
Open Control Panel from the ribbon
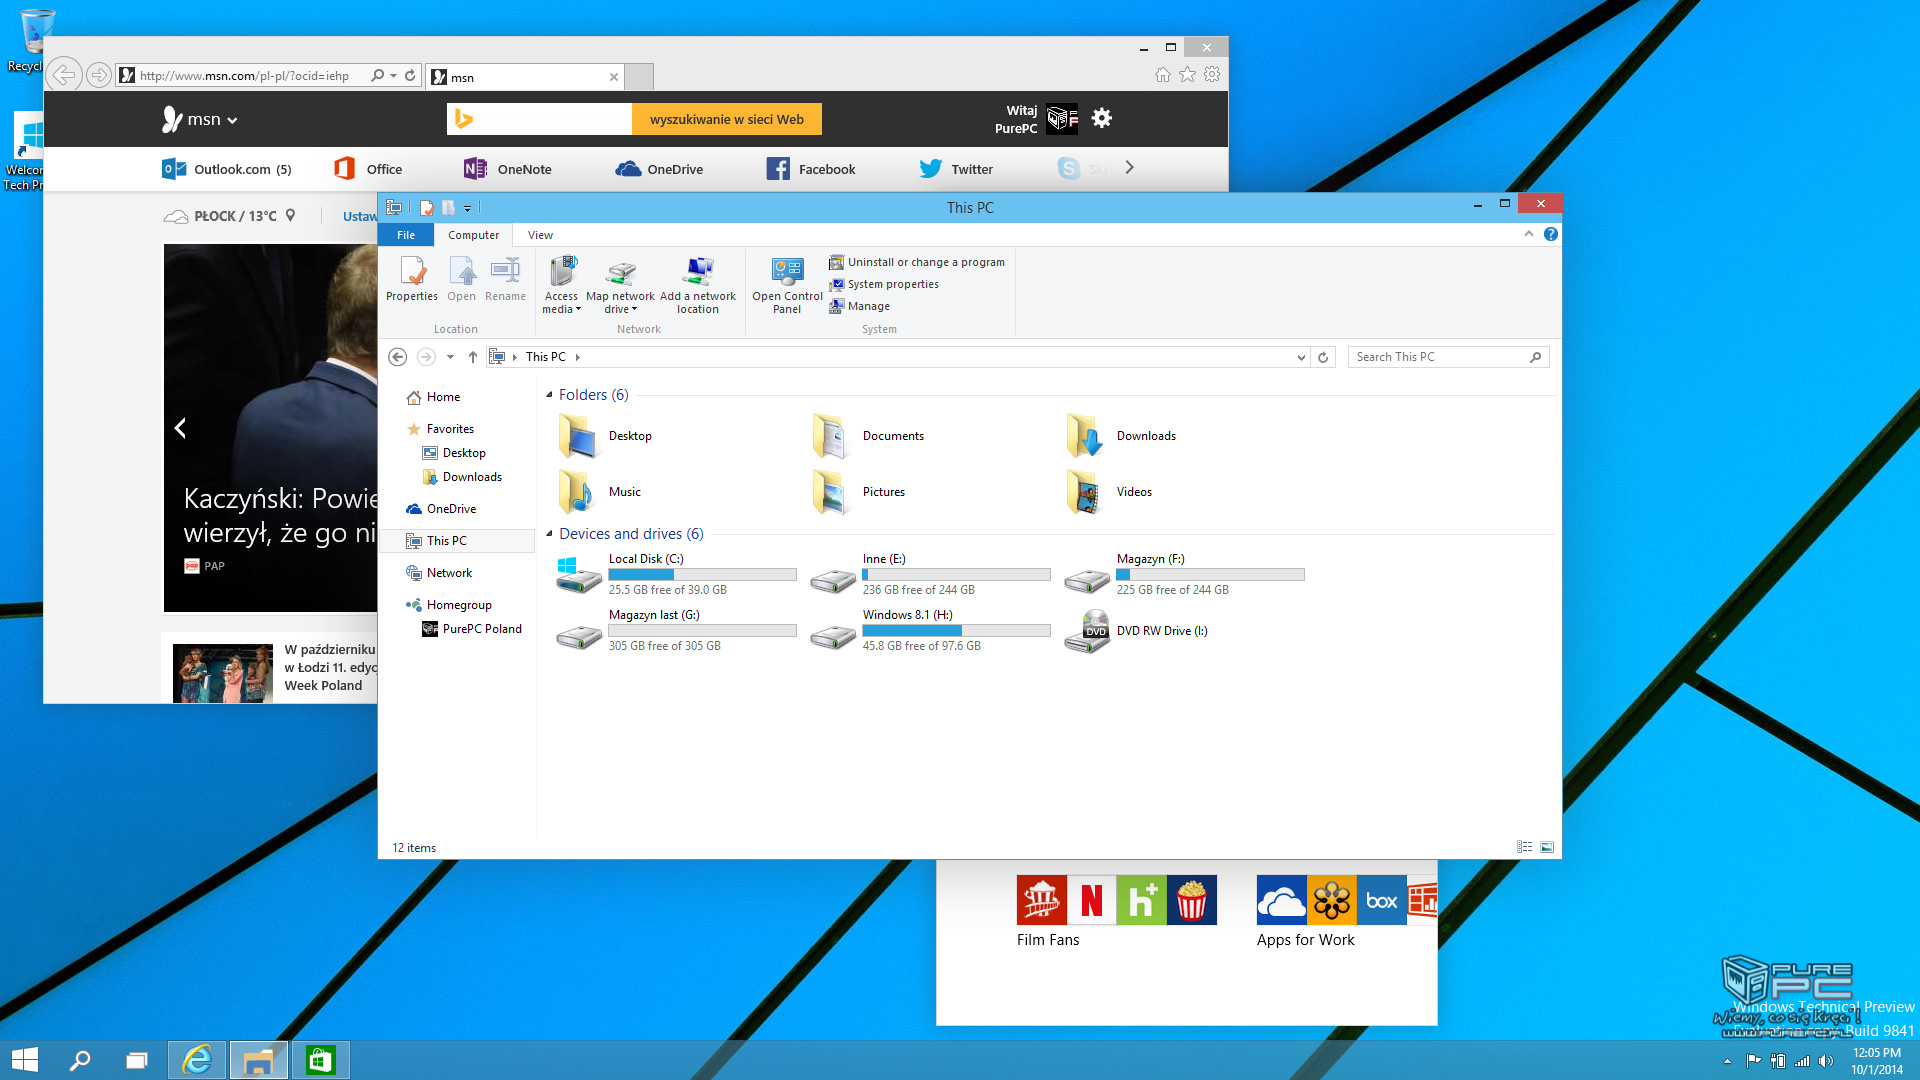coord(787,285)
